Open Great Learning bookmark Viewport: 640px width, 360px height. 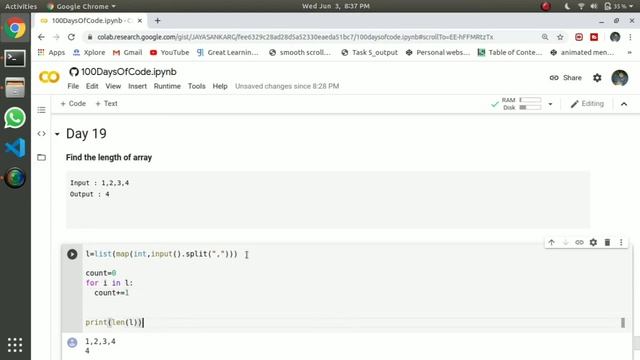[x=227, y=52]
